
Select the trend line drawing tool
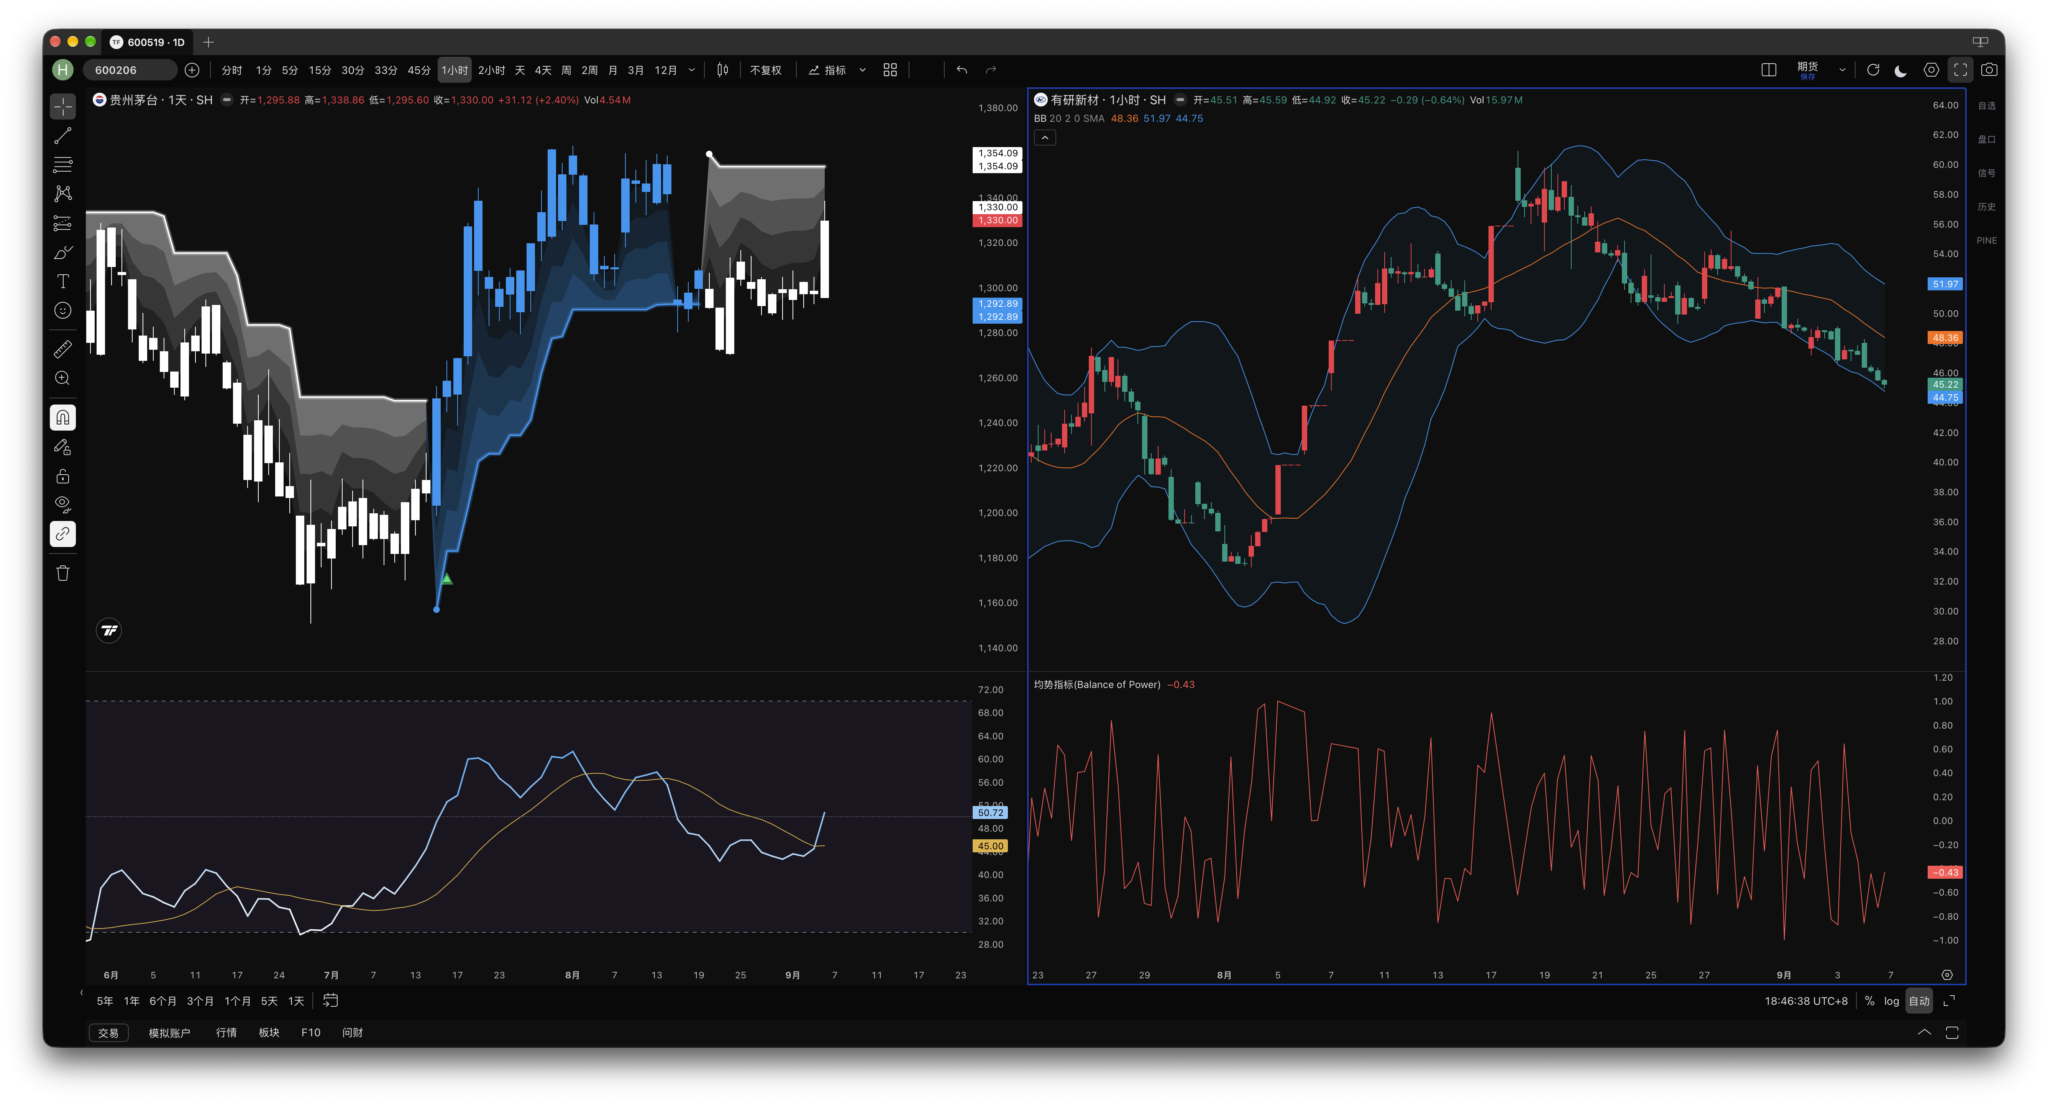pyautogui.click(x=63, y=135)
